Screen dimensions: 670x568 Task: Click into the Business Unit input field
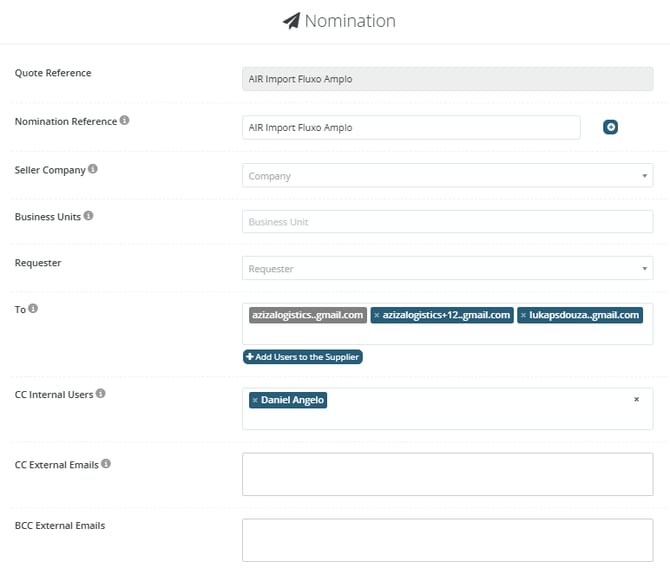[x=447, y=222]
